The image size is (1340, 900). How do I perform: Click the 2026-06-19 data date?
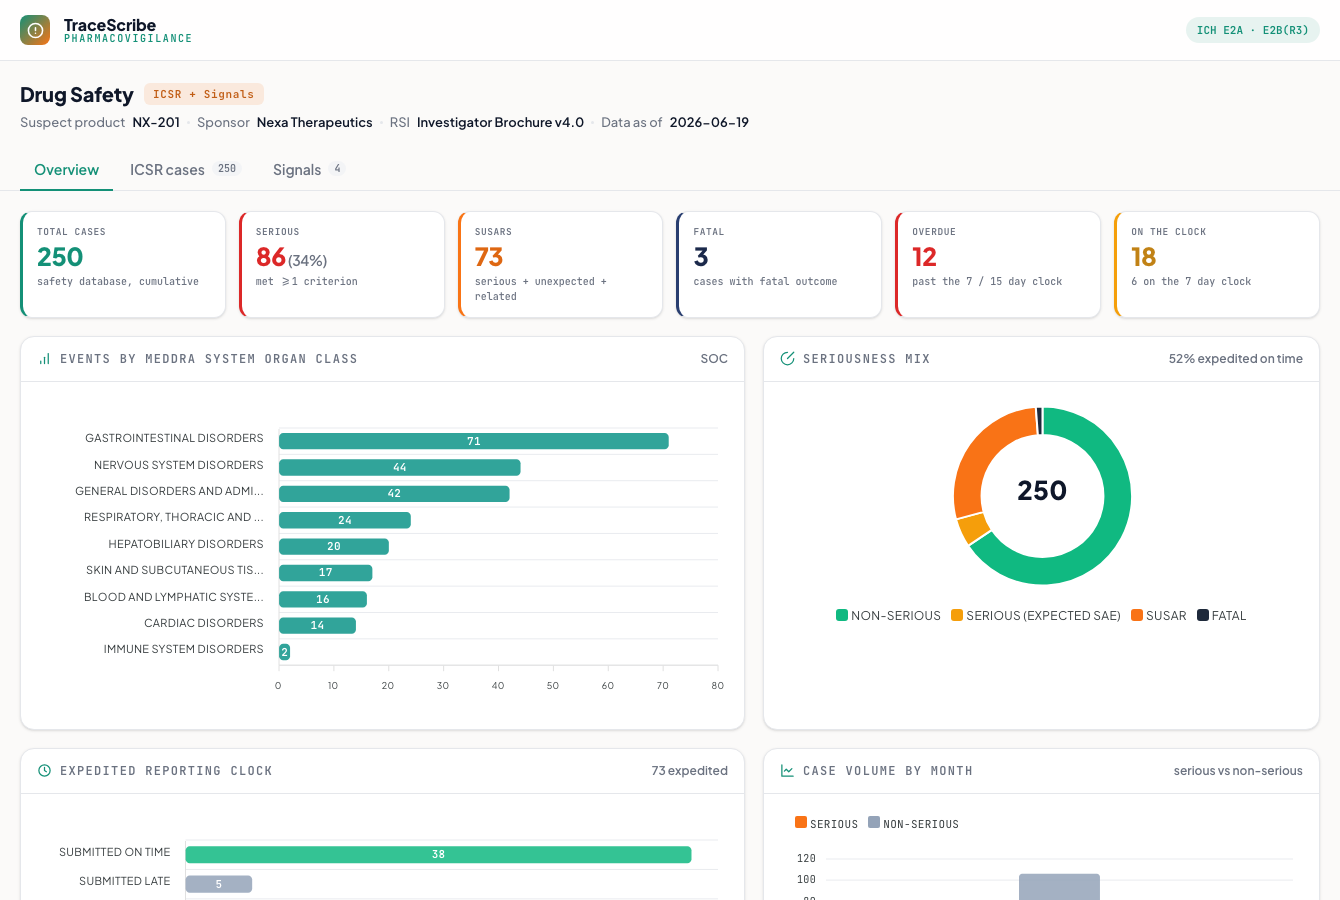[x=709, y=122]
